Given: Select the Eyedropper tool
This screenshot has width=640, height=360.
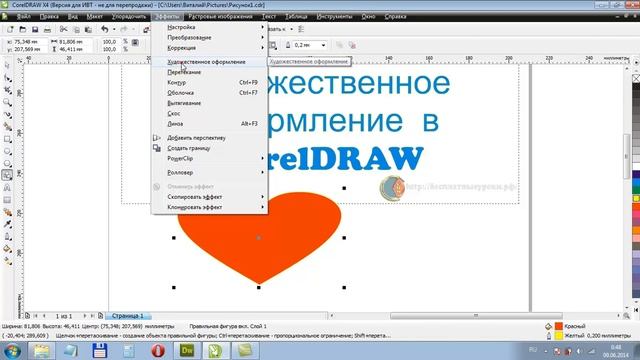Looking at the screenshot, I should click(7, 224).
